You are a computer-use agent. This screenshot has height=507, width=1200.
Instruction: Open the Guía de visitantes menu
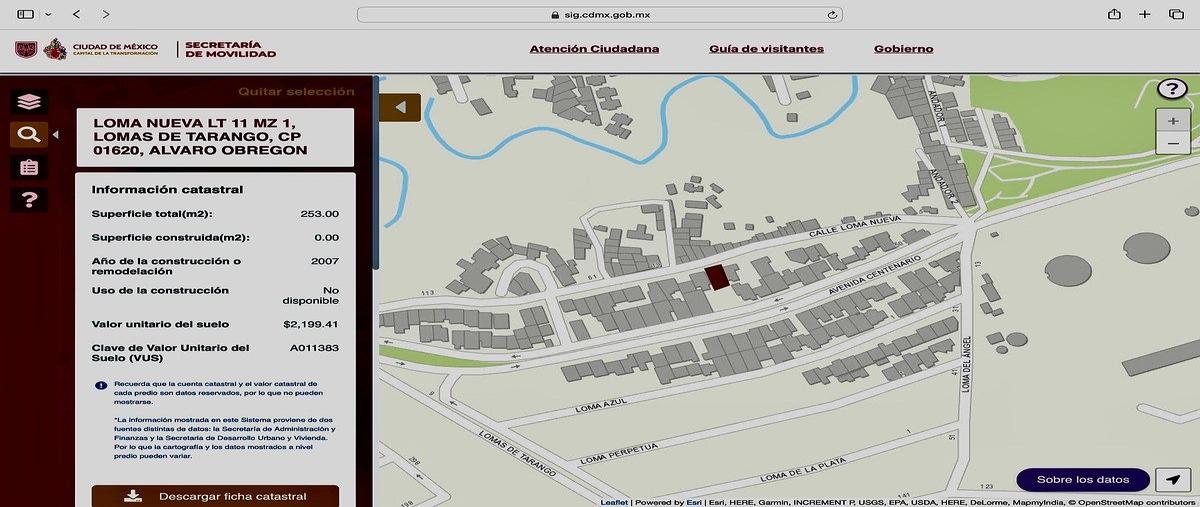(767, 48)
